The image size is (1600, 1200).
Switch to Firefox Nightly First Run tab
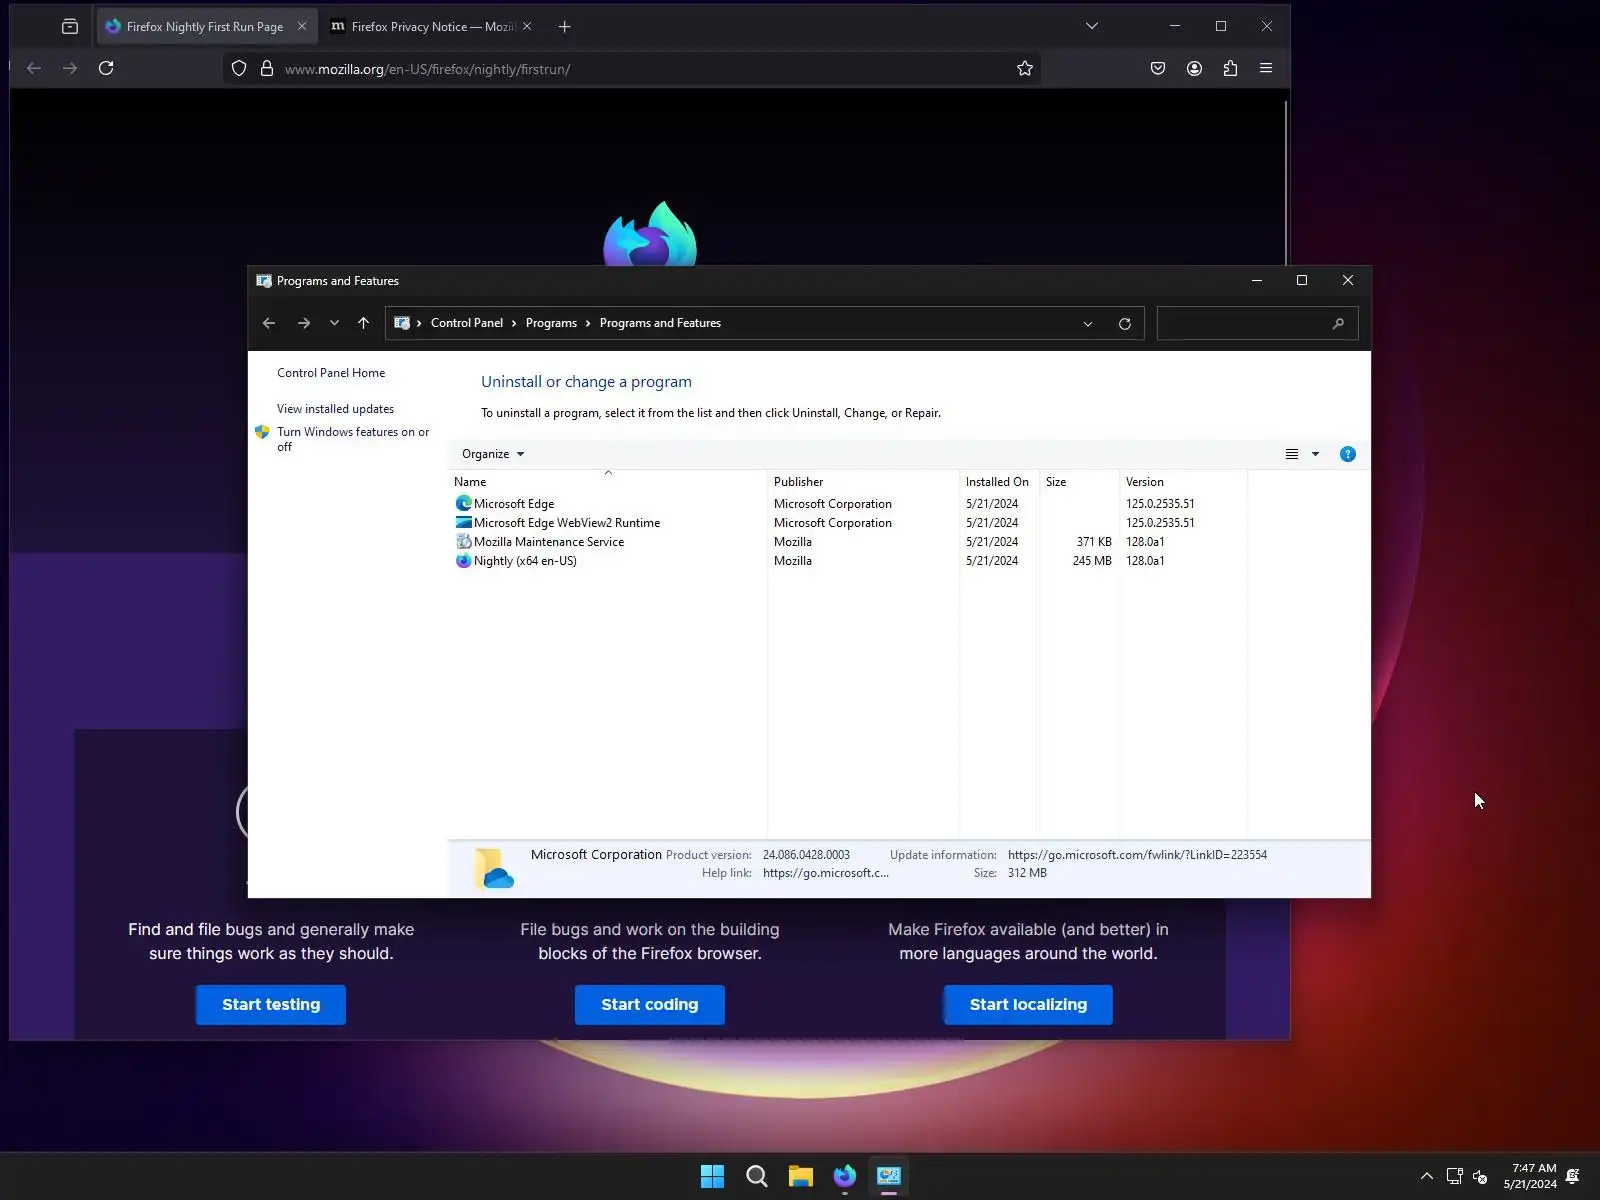(x=208, y=27)
